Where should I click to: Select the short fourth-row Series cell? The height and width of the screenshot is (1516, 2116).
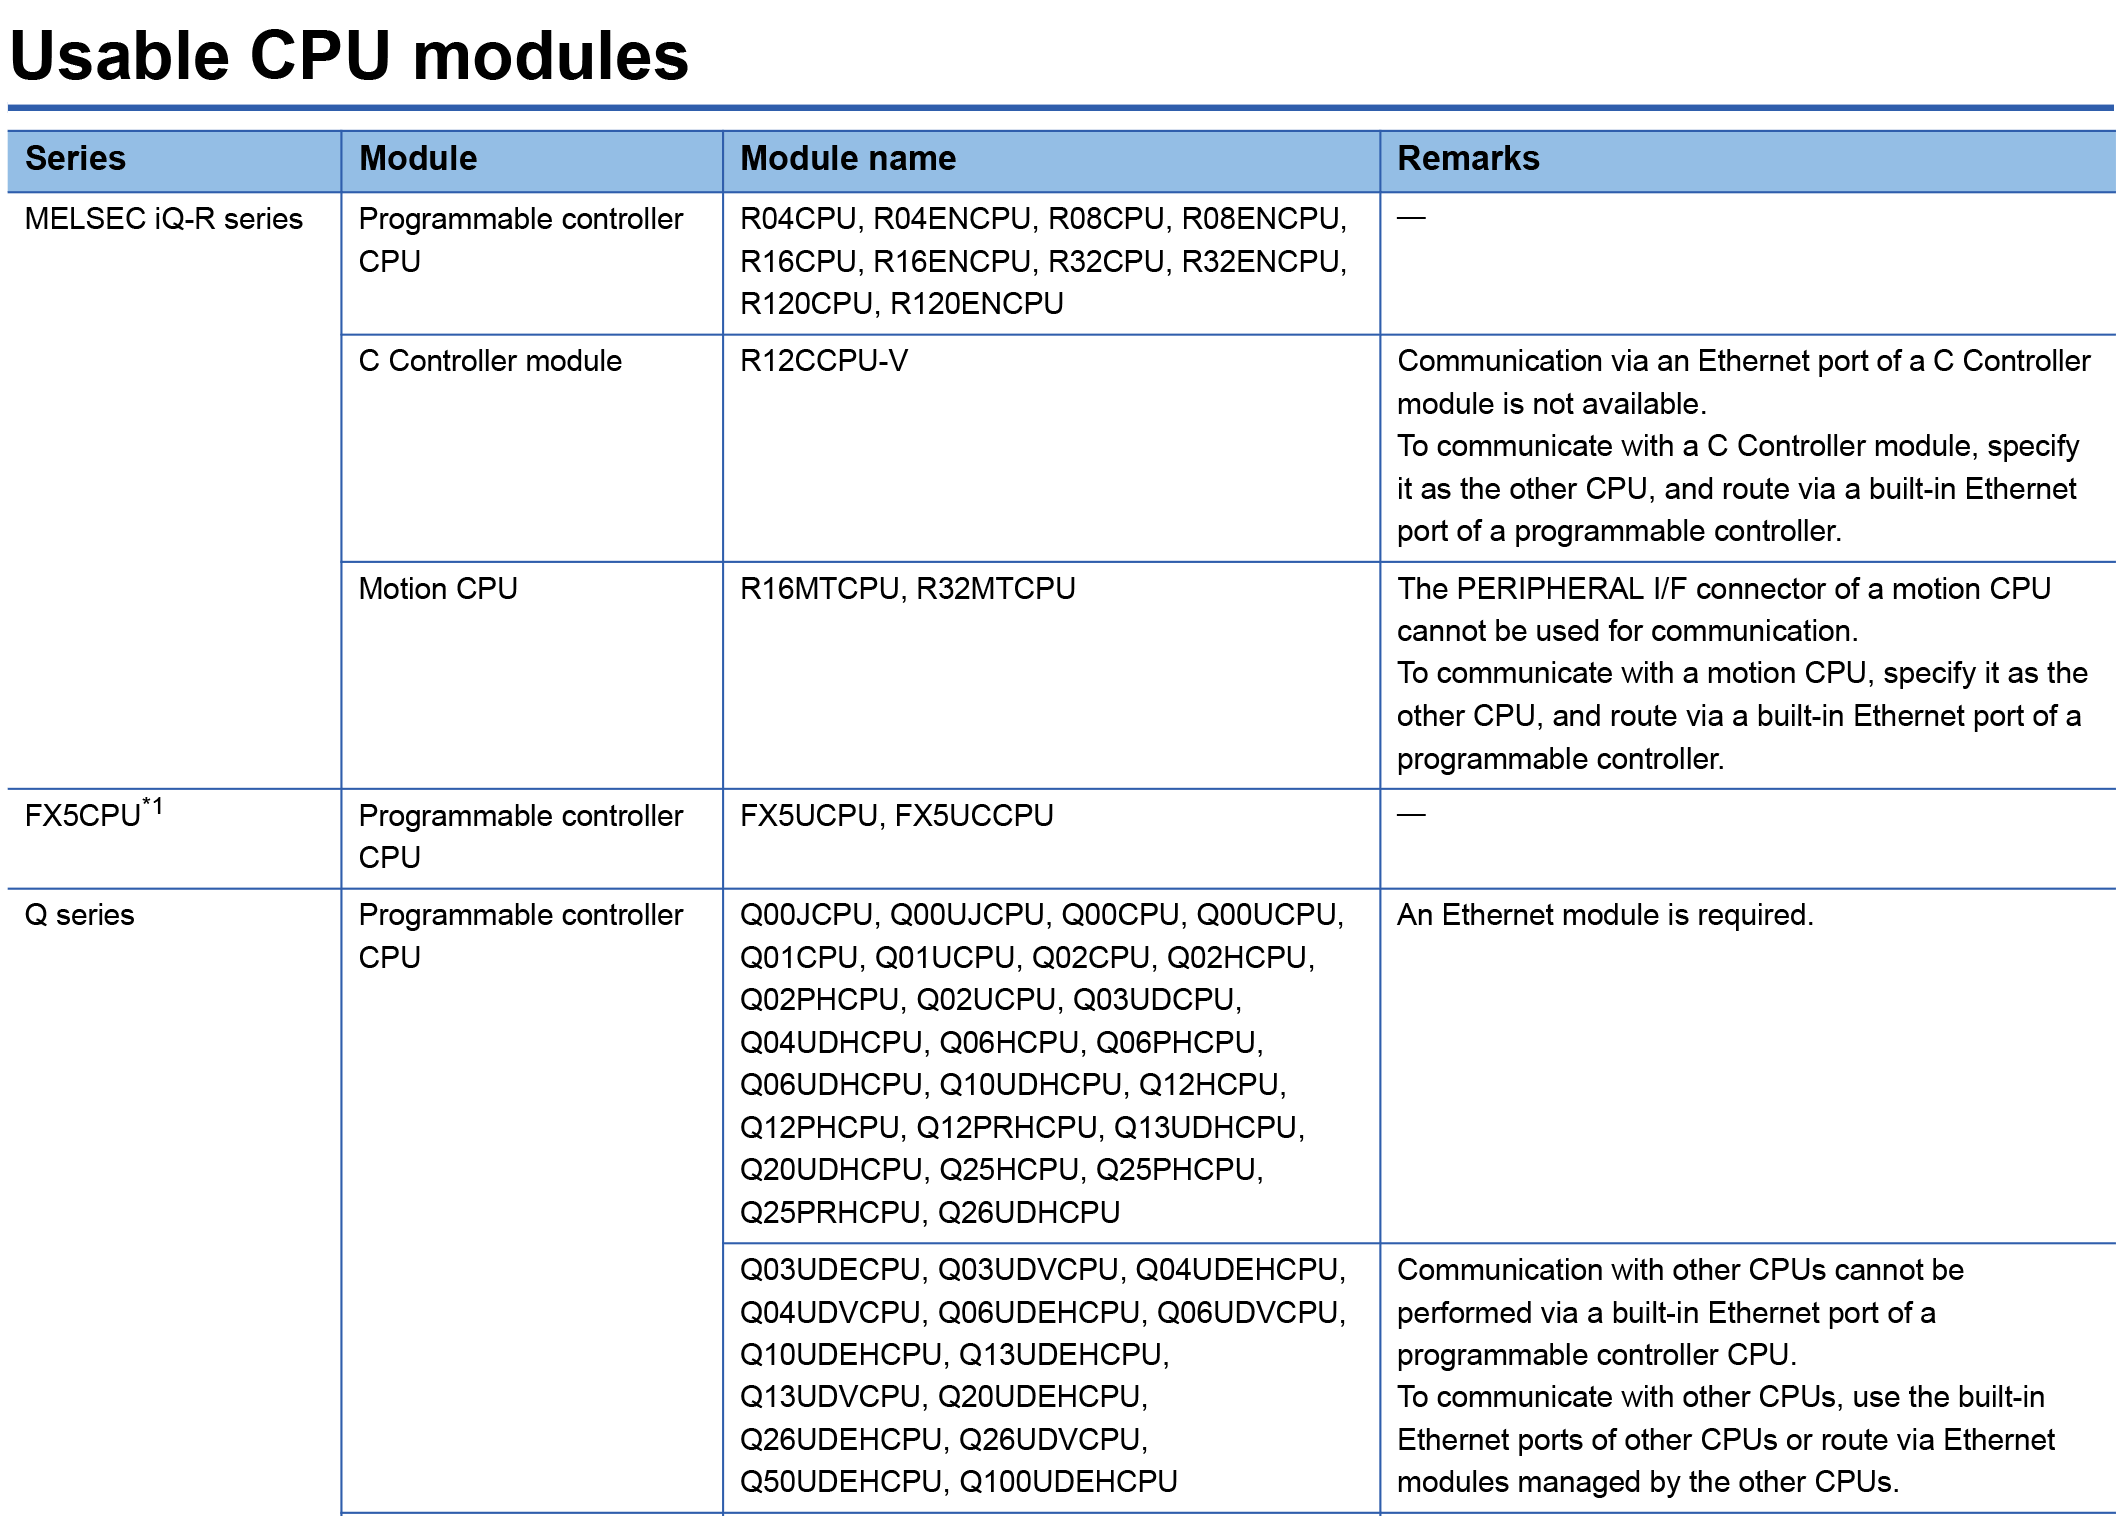(x=173, y=838)
